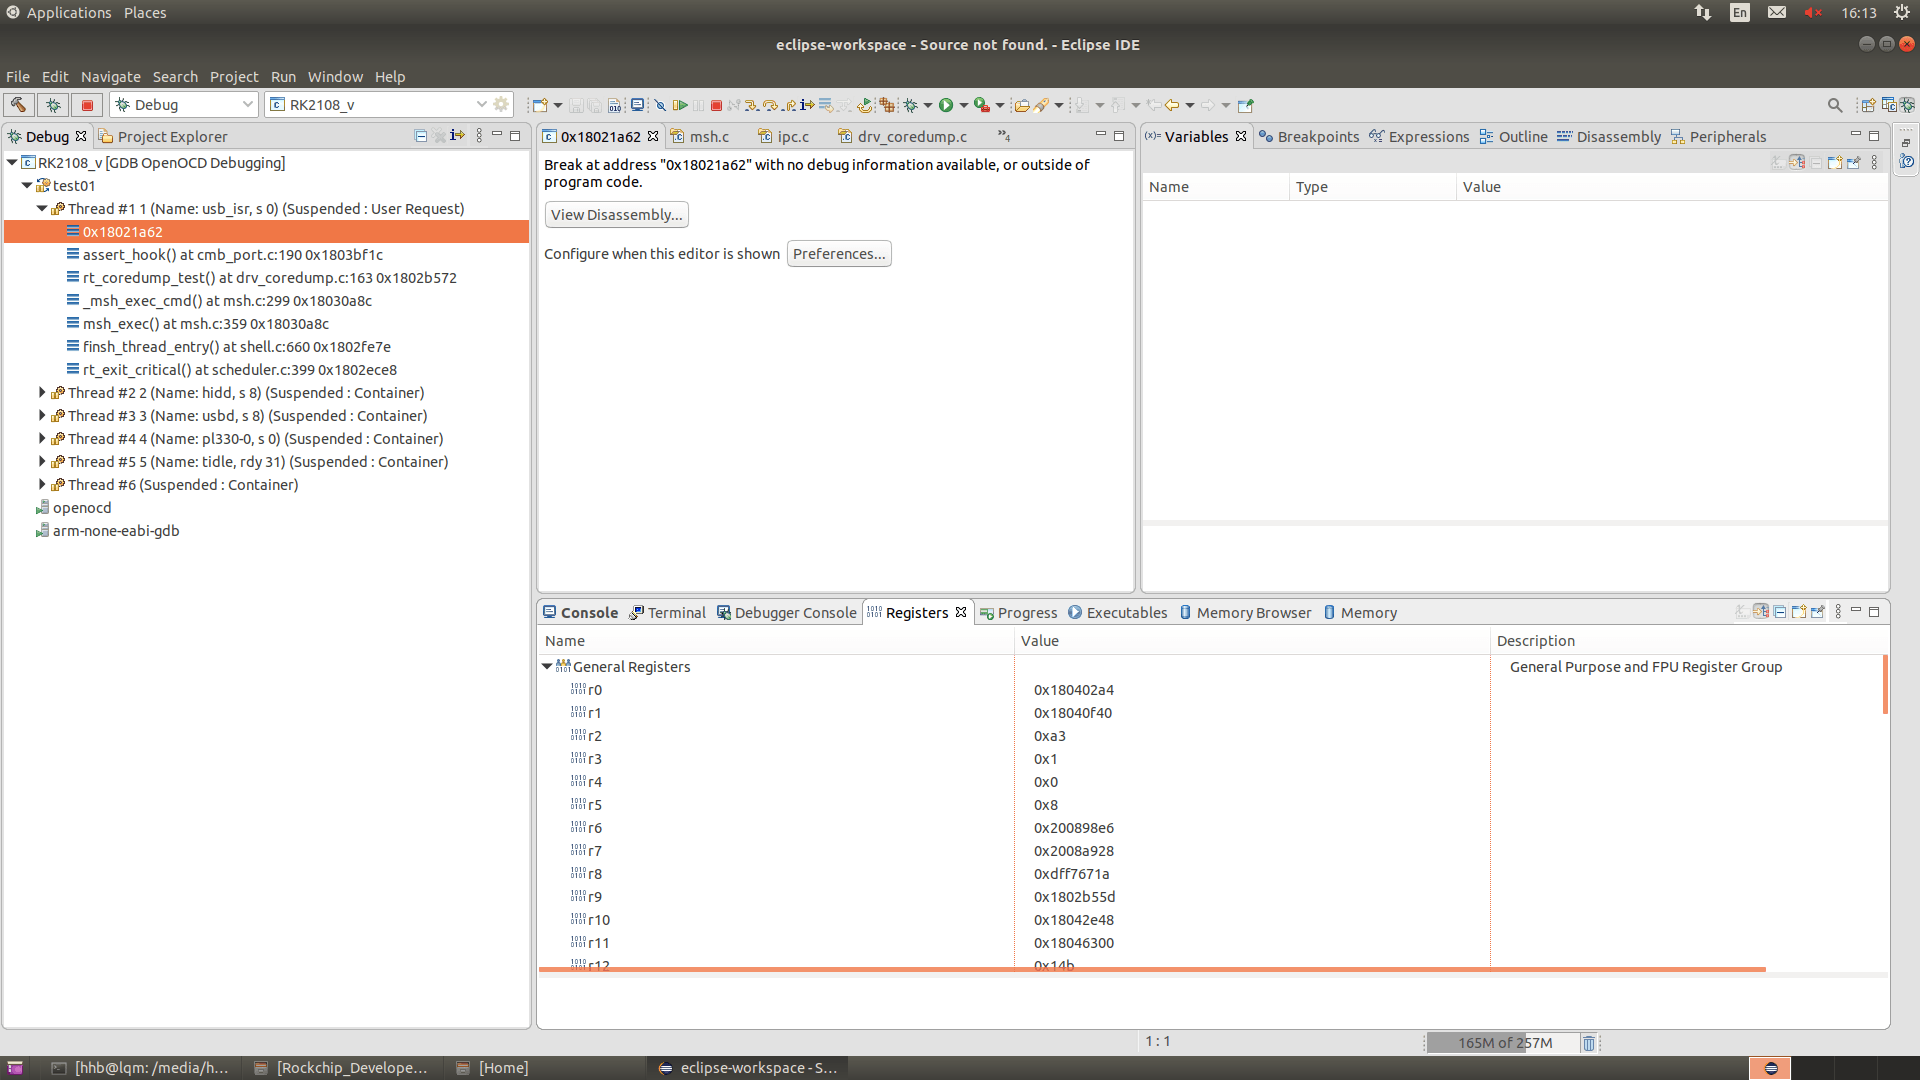This screenshot has width=1920, height=1080.
Task: Open the mail indicator in top panel
Action: pos(1777,13)
